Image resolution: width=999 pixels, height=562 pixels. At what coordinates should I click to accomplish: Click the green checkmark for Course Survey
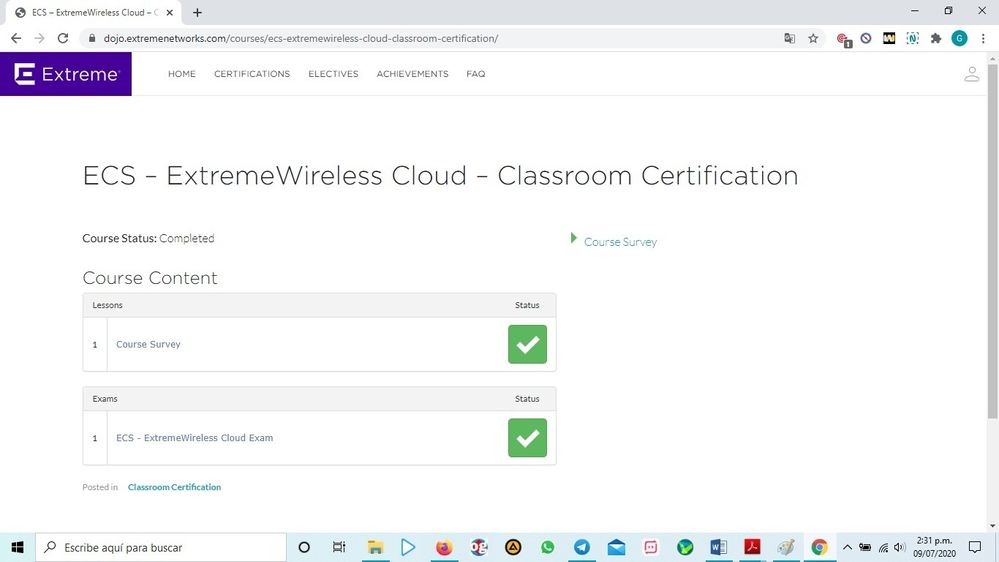click(528, 344)
